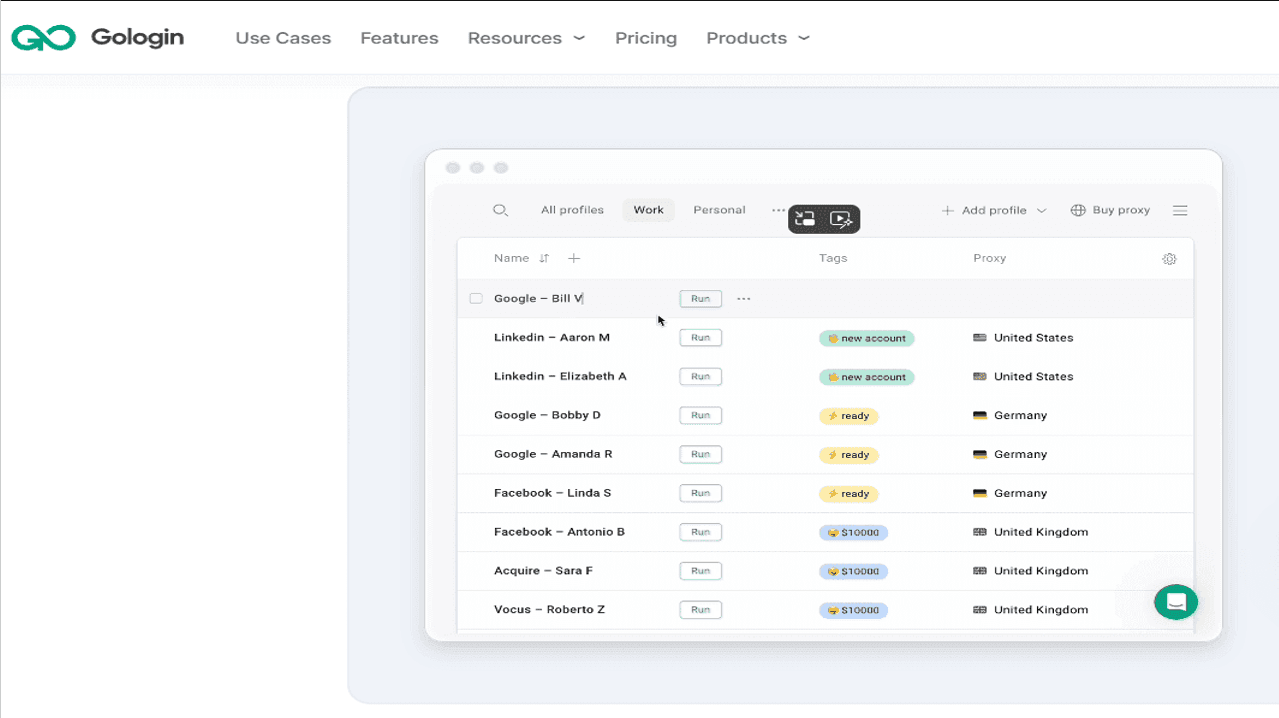Image resolution: width=1279 pixels, height=718 pixels.
Task: Open the hamburger menu beside Buy proxy
Action: pos(1180,210)
